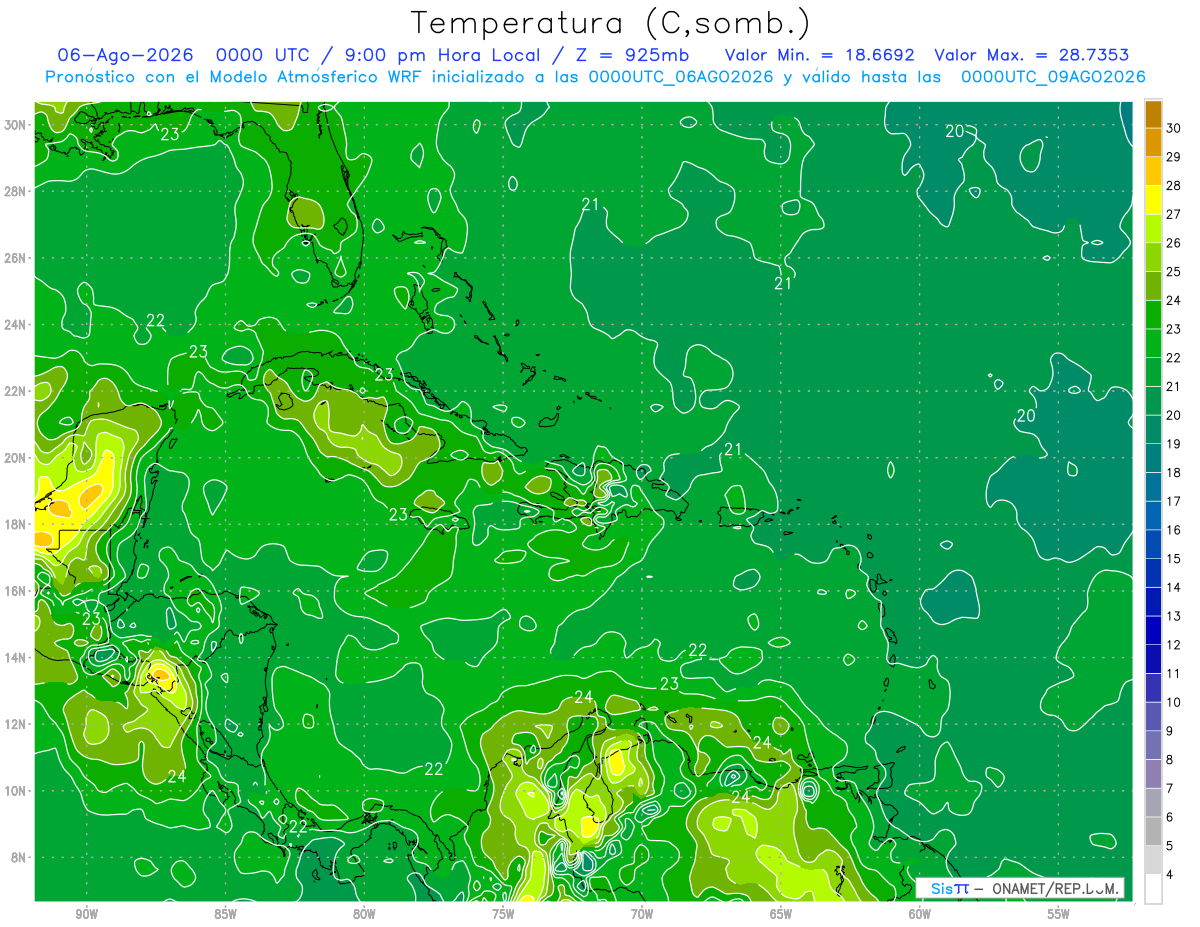Click the legend scale number 15
The height and width of the screenshot is (927, 1200).
(x=1174, y=559)
